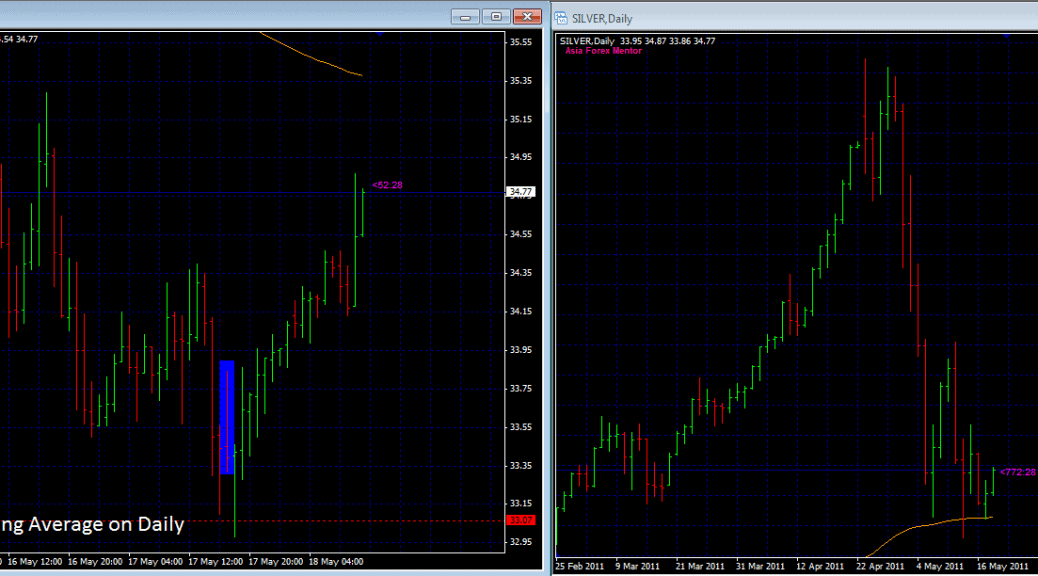Click the 33.75 price axis label
The width and height of the screenshot is (1038, 576).
click(520, 389)
